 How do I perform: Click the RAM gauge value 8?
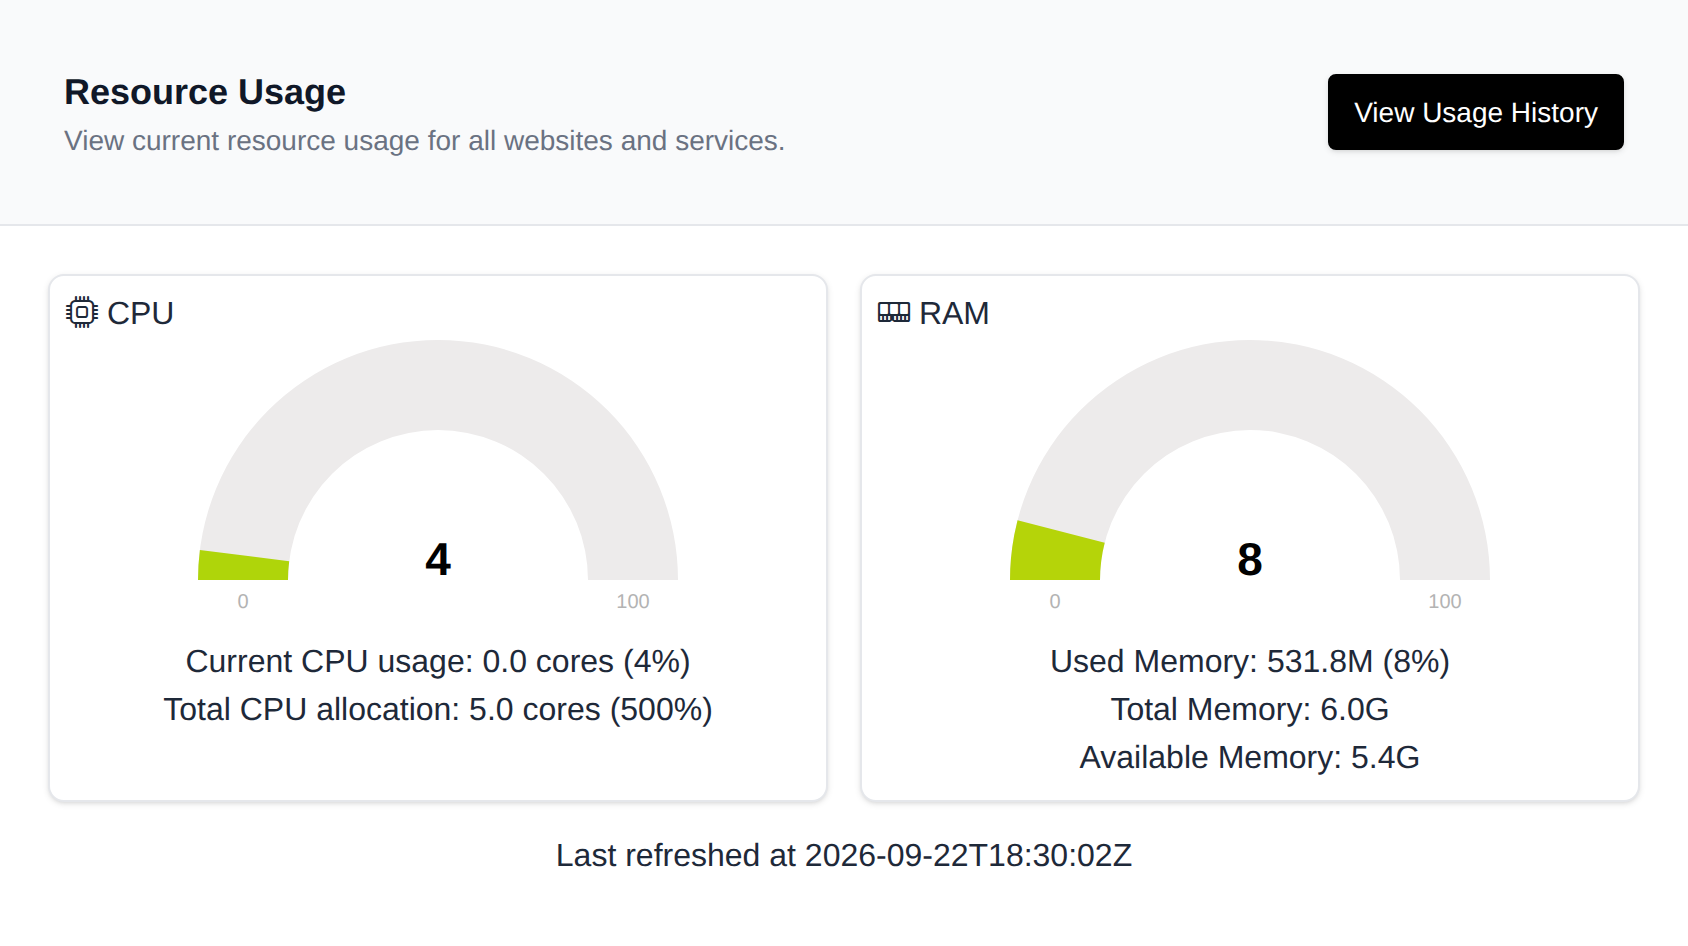point(1250,559)
